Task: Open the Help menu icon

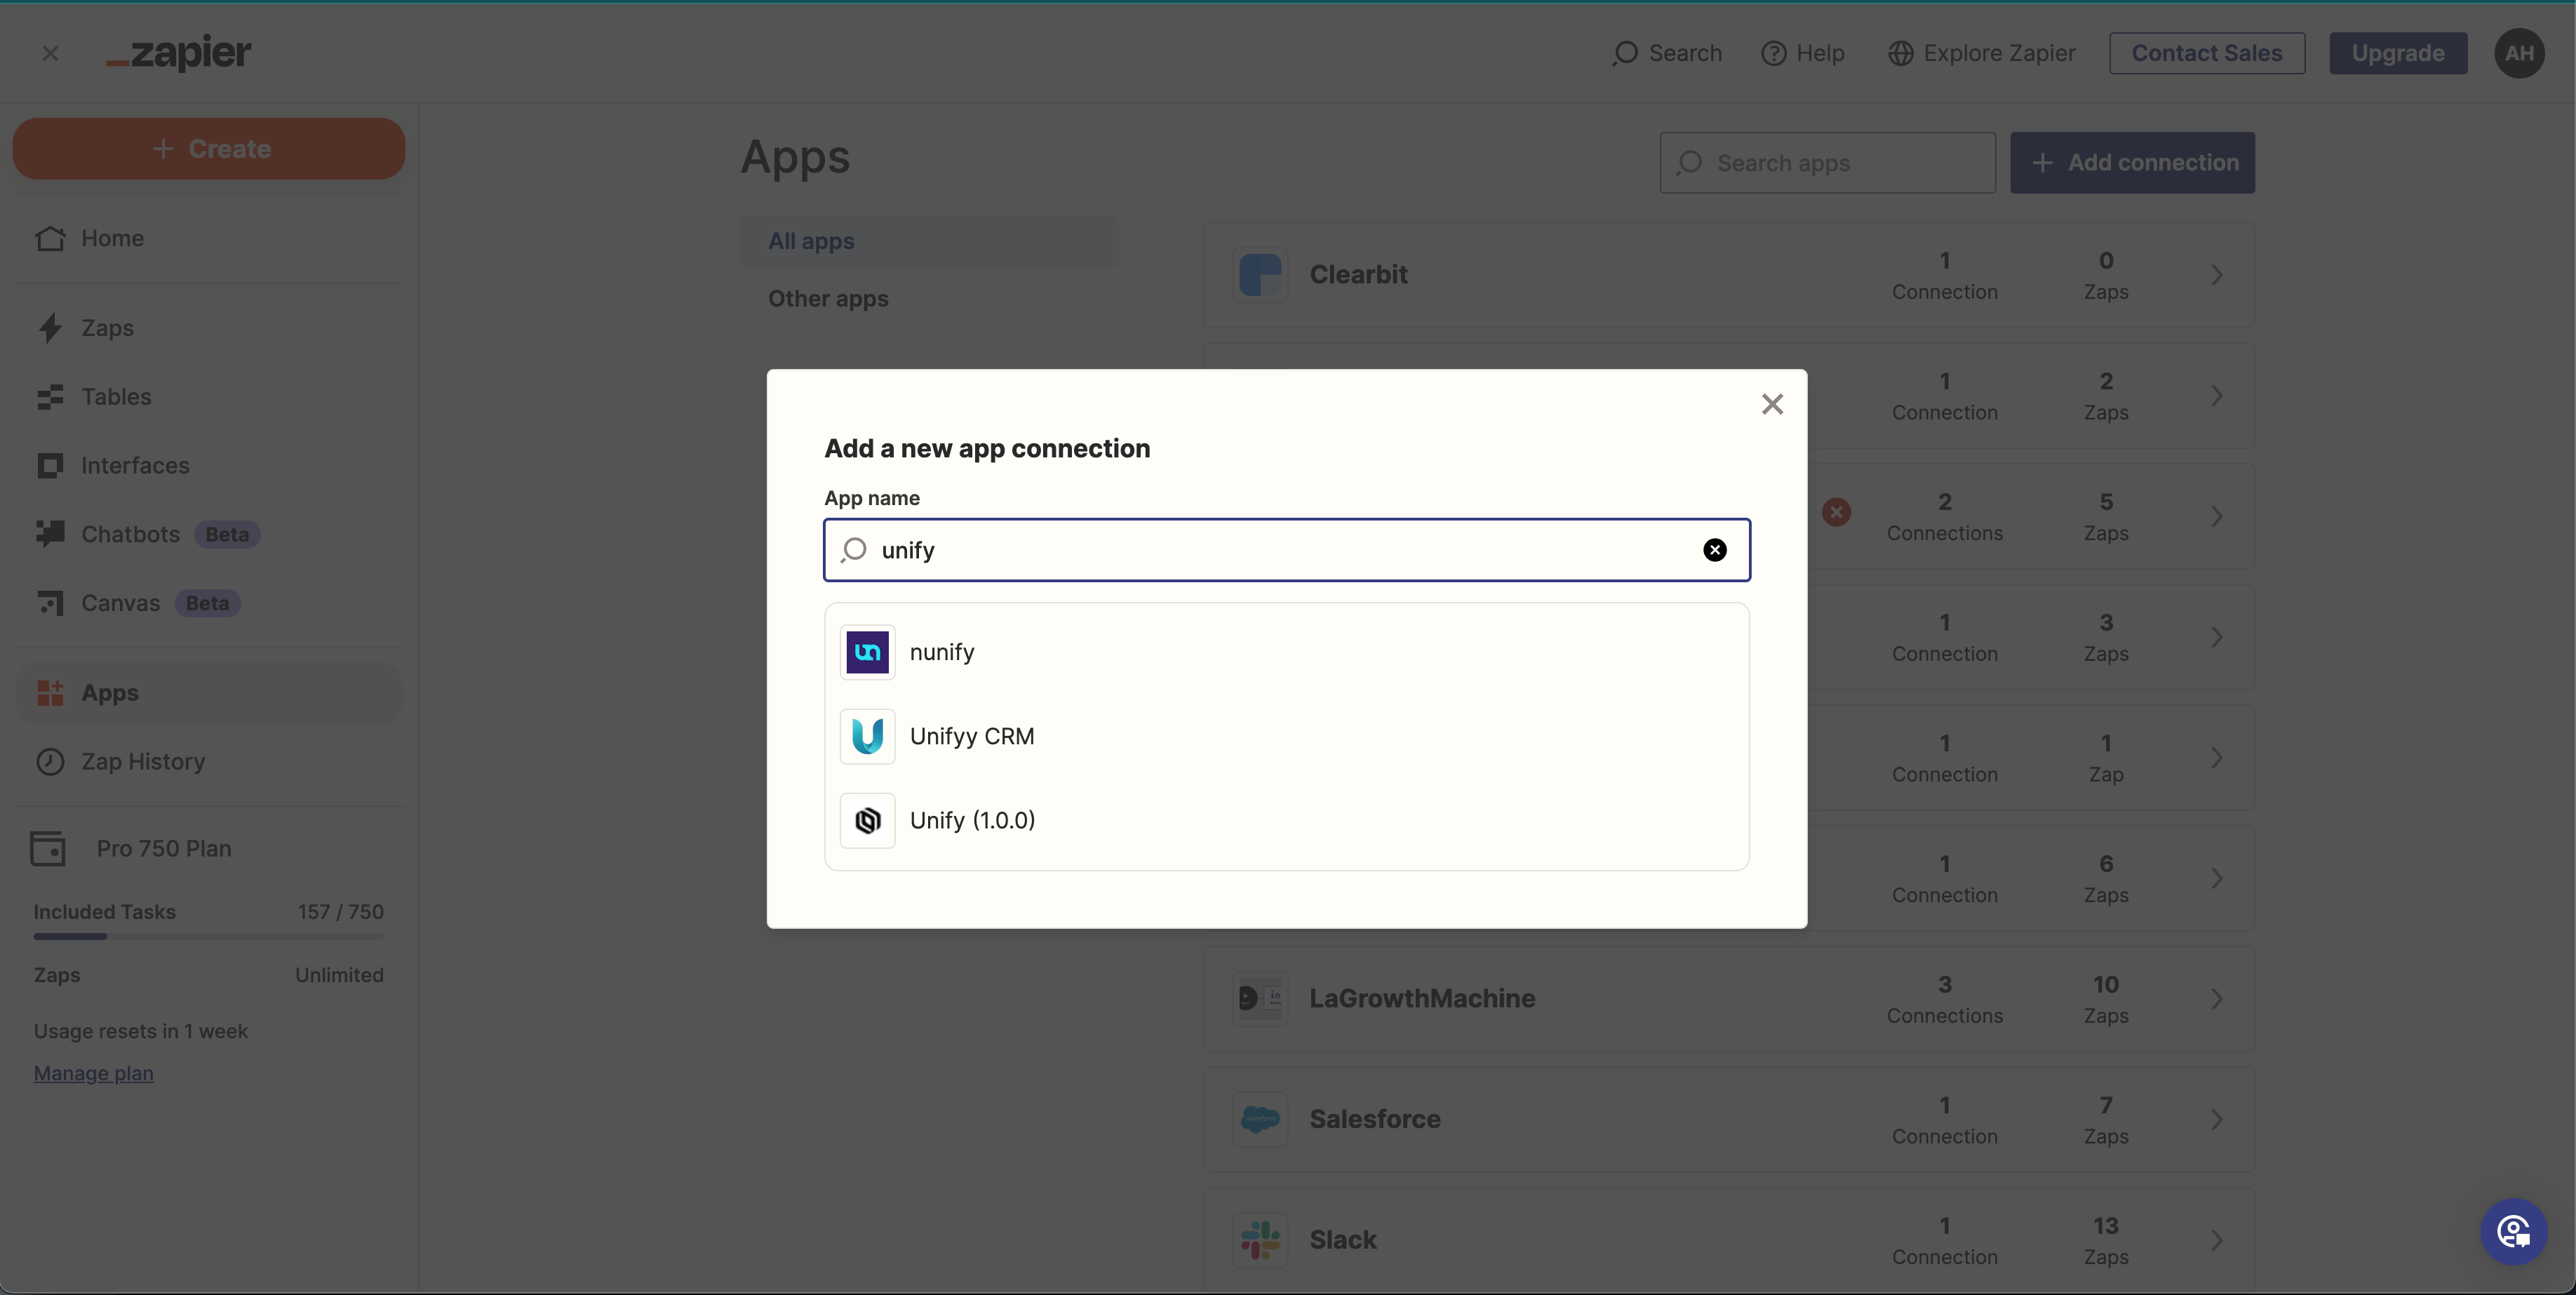Action: tap(1774, 53)
